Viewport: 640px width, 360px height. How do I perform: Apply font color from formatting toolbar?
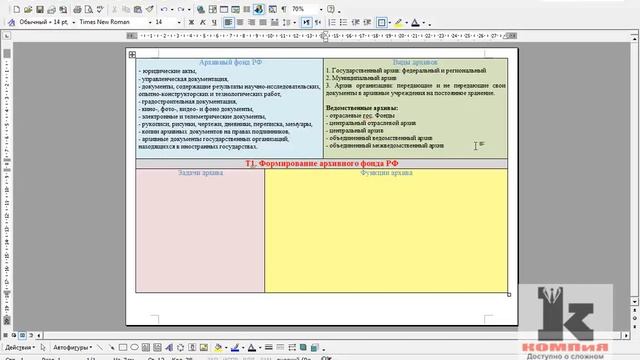tap(415, 22)
